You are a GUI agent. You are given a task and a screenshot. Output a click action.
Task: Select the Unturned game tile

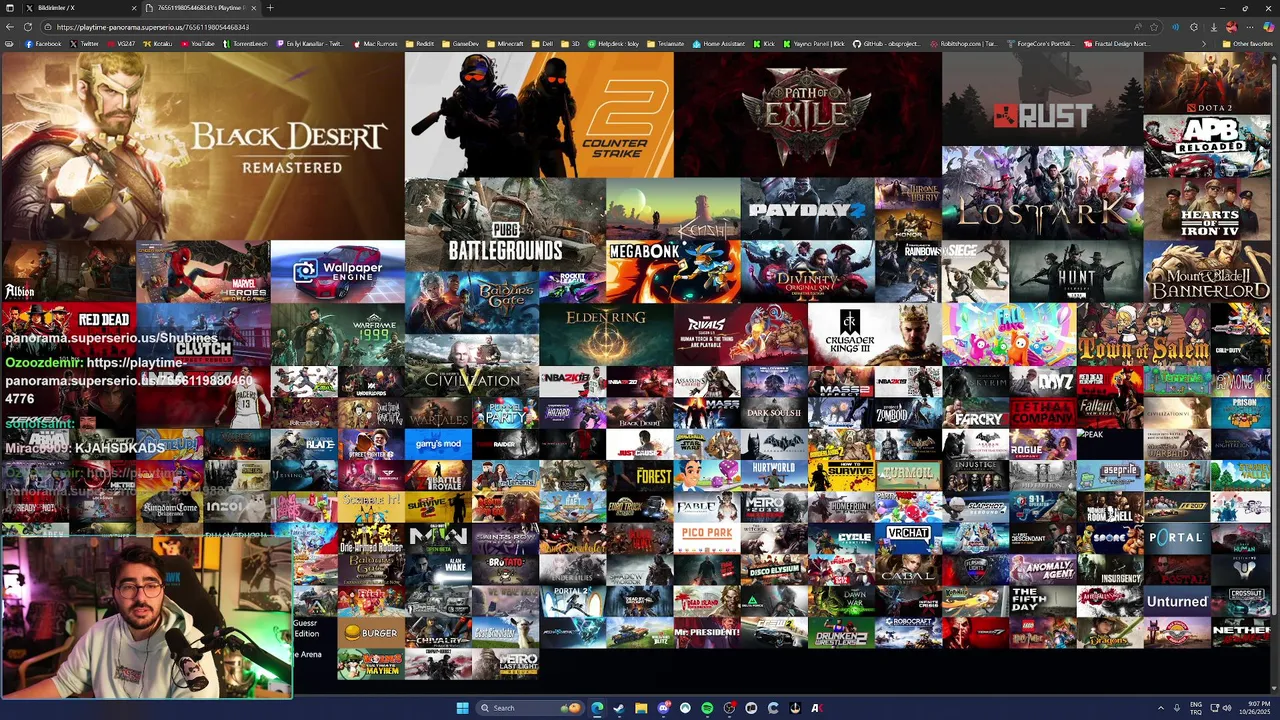tap(1176, 601)
